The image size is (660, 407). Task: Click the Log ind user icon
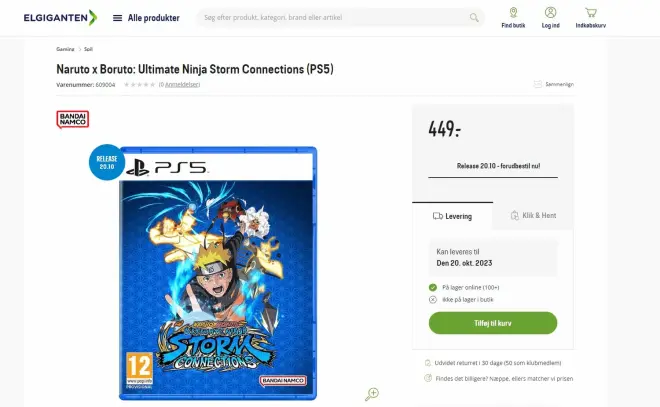[551, 17]
